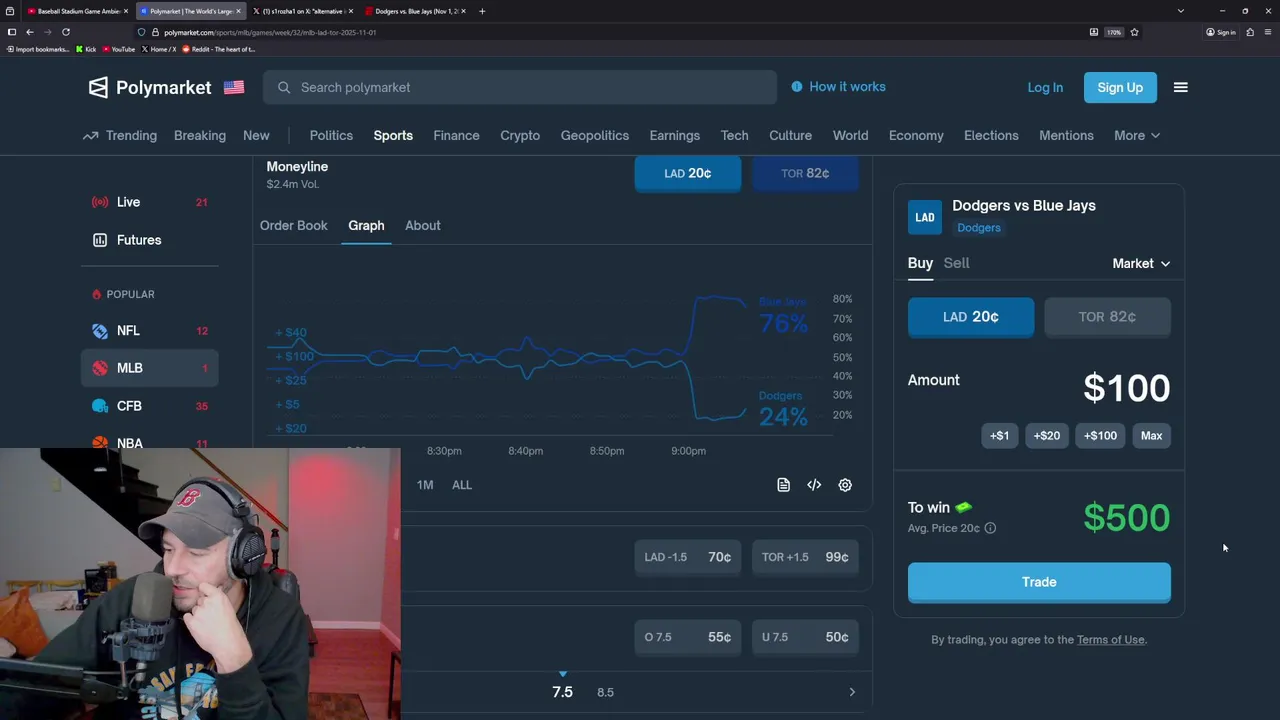Click the LAD team badge in trade panel
Screen dimensions: 1280x720
click(925, 217)
